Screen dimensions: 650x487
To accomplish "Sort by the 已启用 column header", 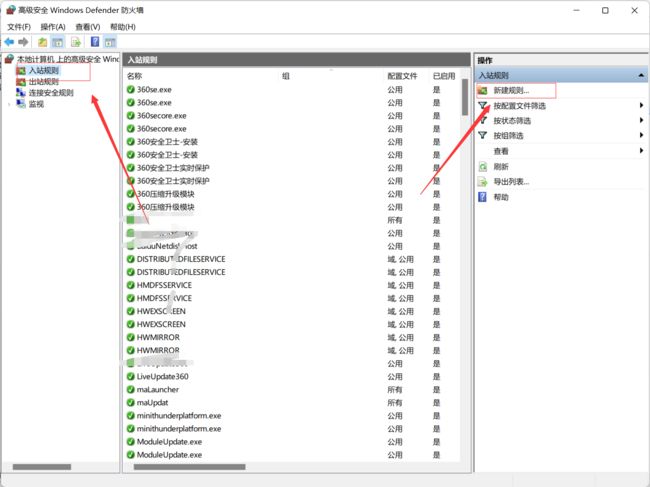I will 444,76.
